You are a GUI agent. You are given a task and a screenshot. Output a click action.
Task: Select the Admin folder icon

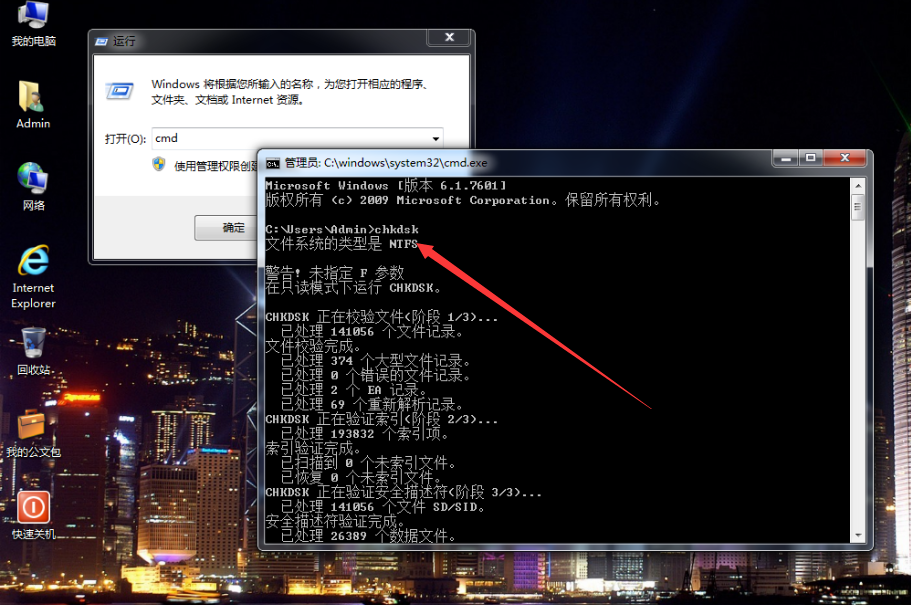click(33, 105)
